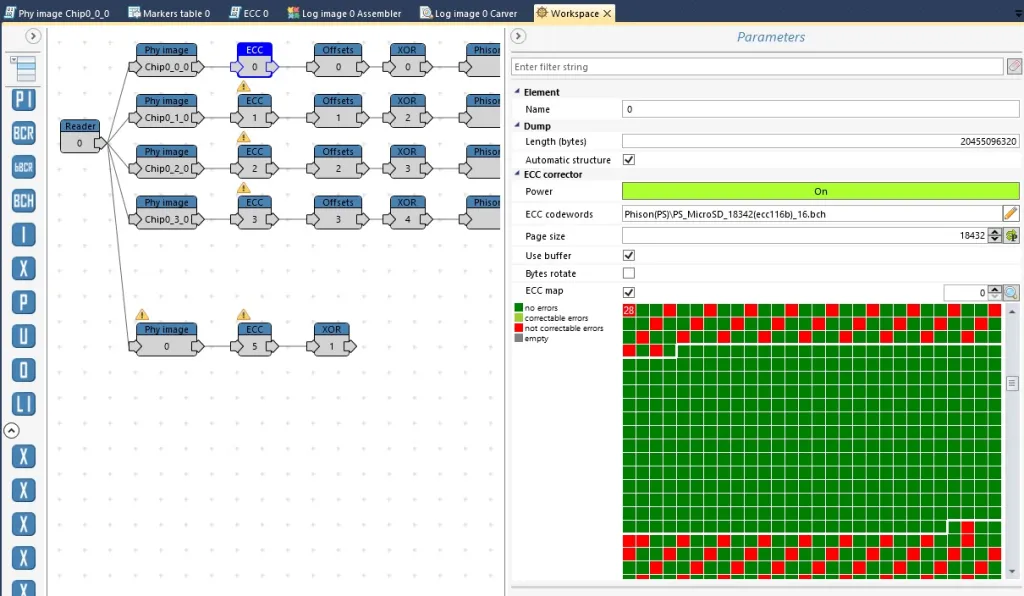Collapse the ECC corrector section

click(x=517, y=174)
